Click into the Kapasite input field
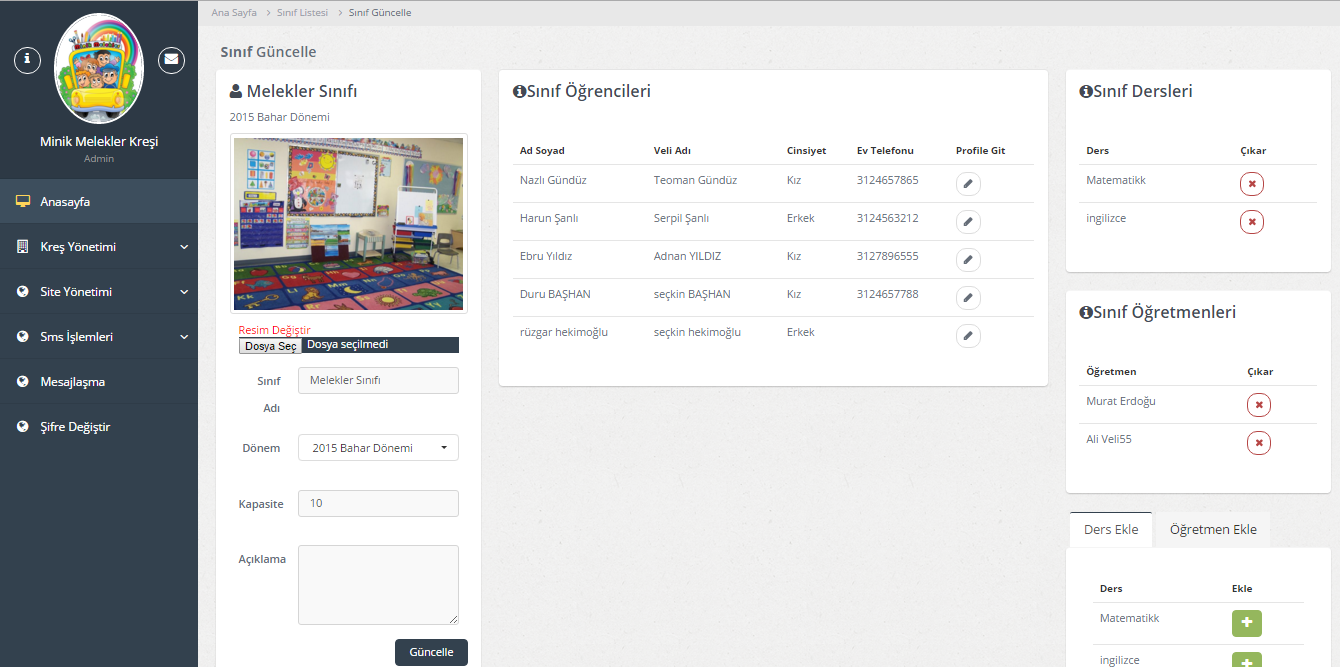The image size is (1340, 667). pyautogui.click(x=378, y=504)
